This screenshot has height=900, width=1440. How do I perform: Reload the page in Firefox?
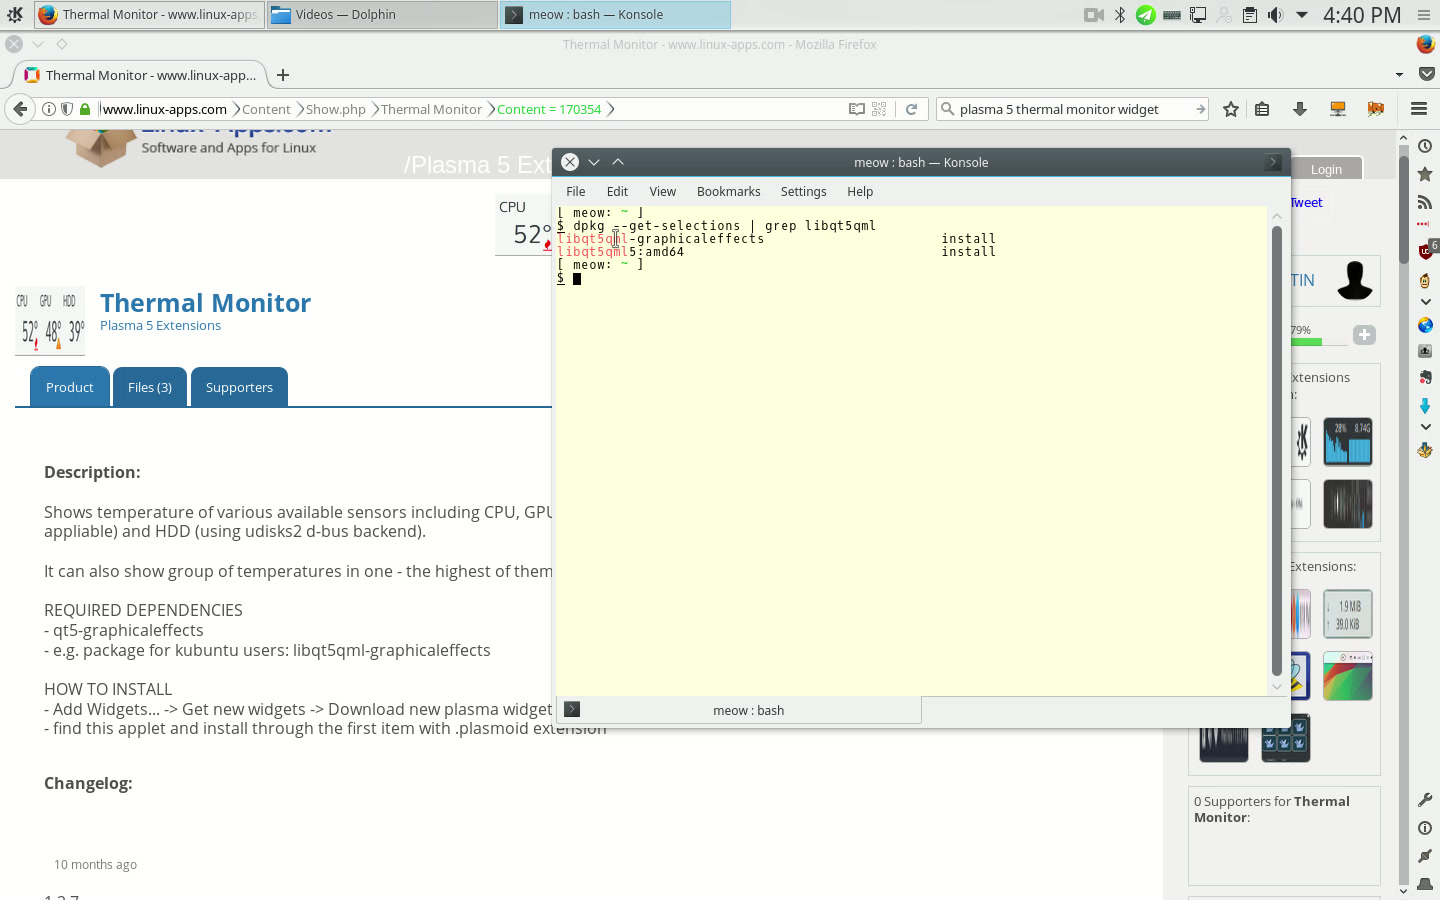(911, 109)
